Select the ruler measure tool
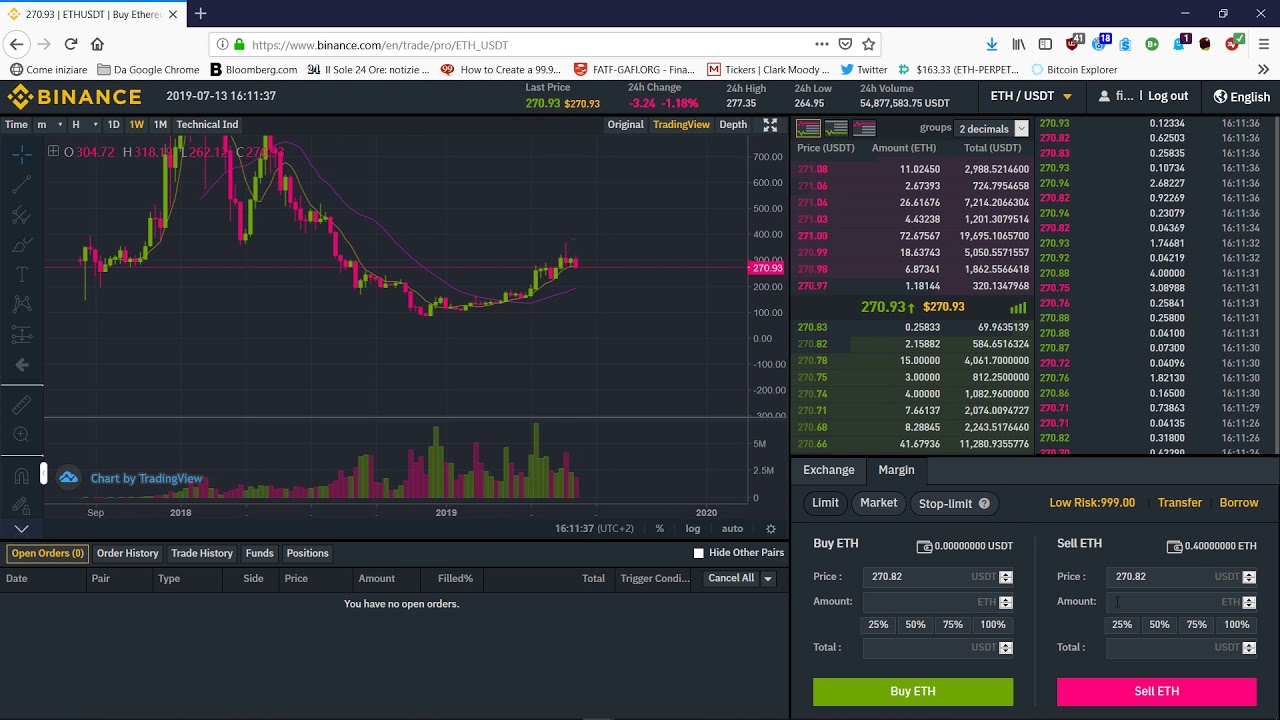 point(22,405)
